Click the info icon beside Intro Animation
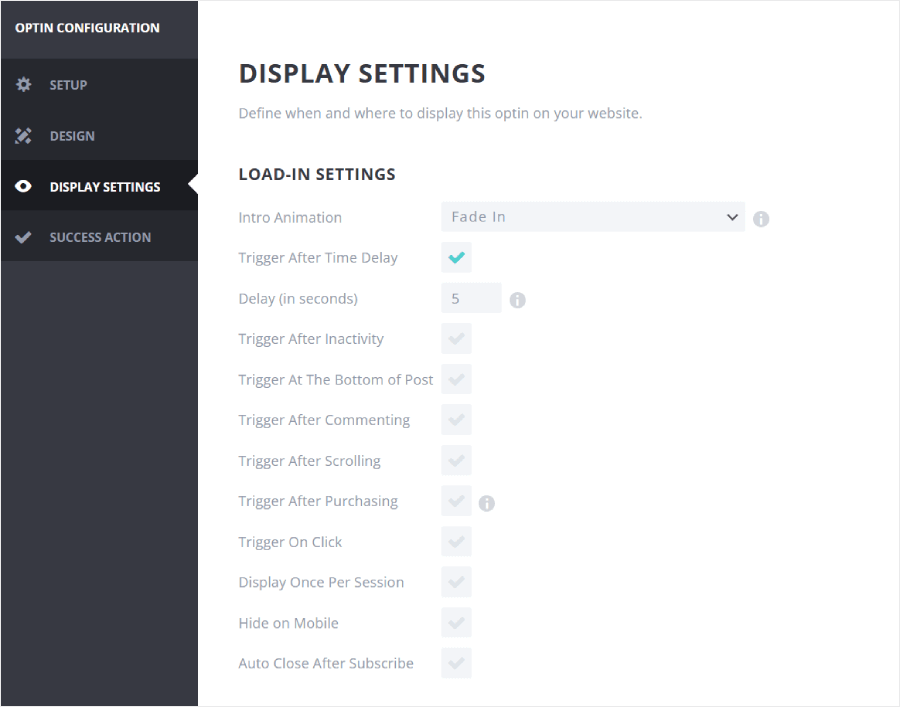This screenshot has height=707, width=900. pyautogui.click(x=760, y=218)
